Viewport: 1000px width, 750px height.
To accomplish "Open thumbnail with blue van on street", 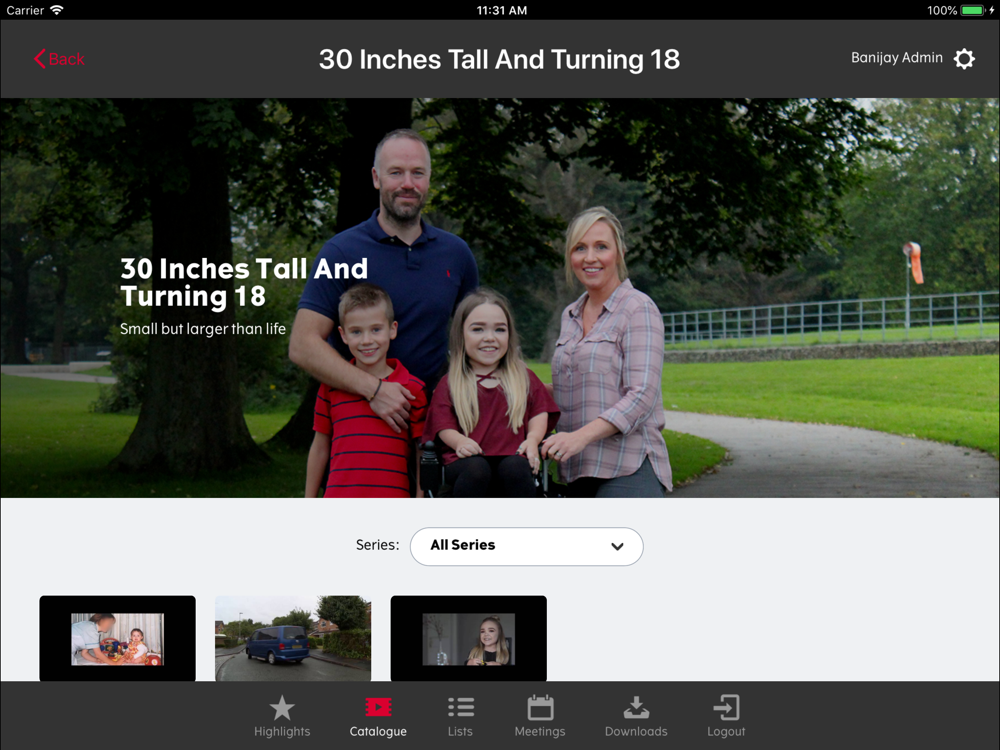I will 293,638.
